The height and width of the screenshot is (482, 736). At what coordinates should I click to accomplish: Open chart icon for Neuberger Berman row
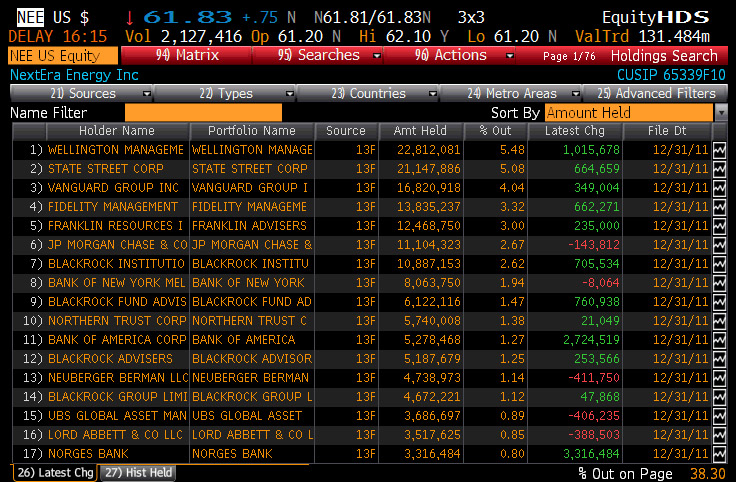coord(720,377)
